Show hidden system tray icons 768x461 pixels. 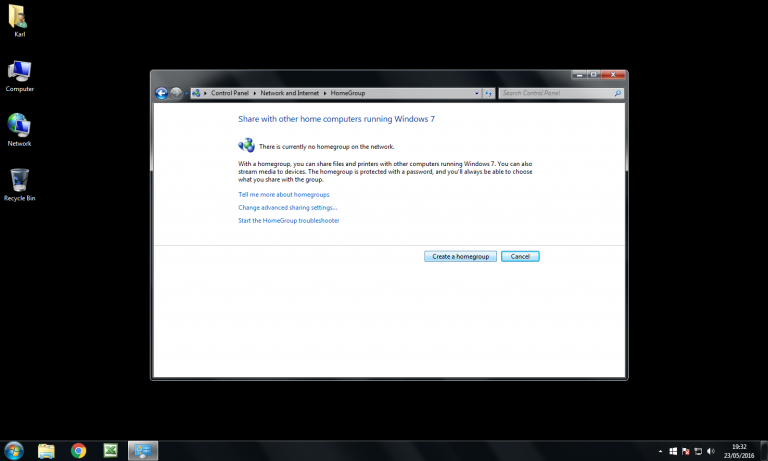tap(661, 451)
